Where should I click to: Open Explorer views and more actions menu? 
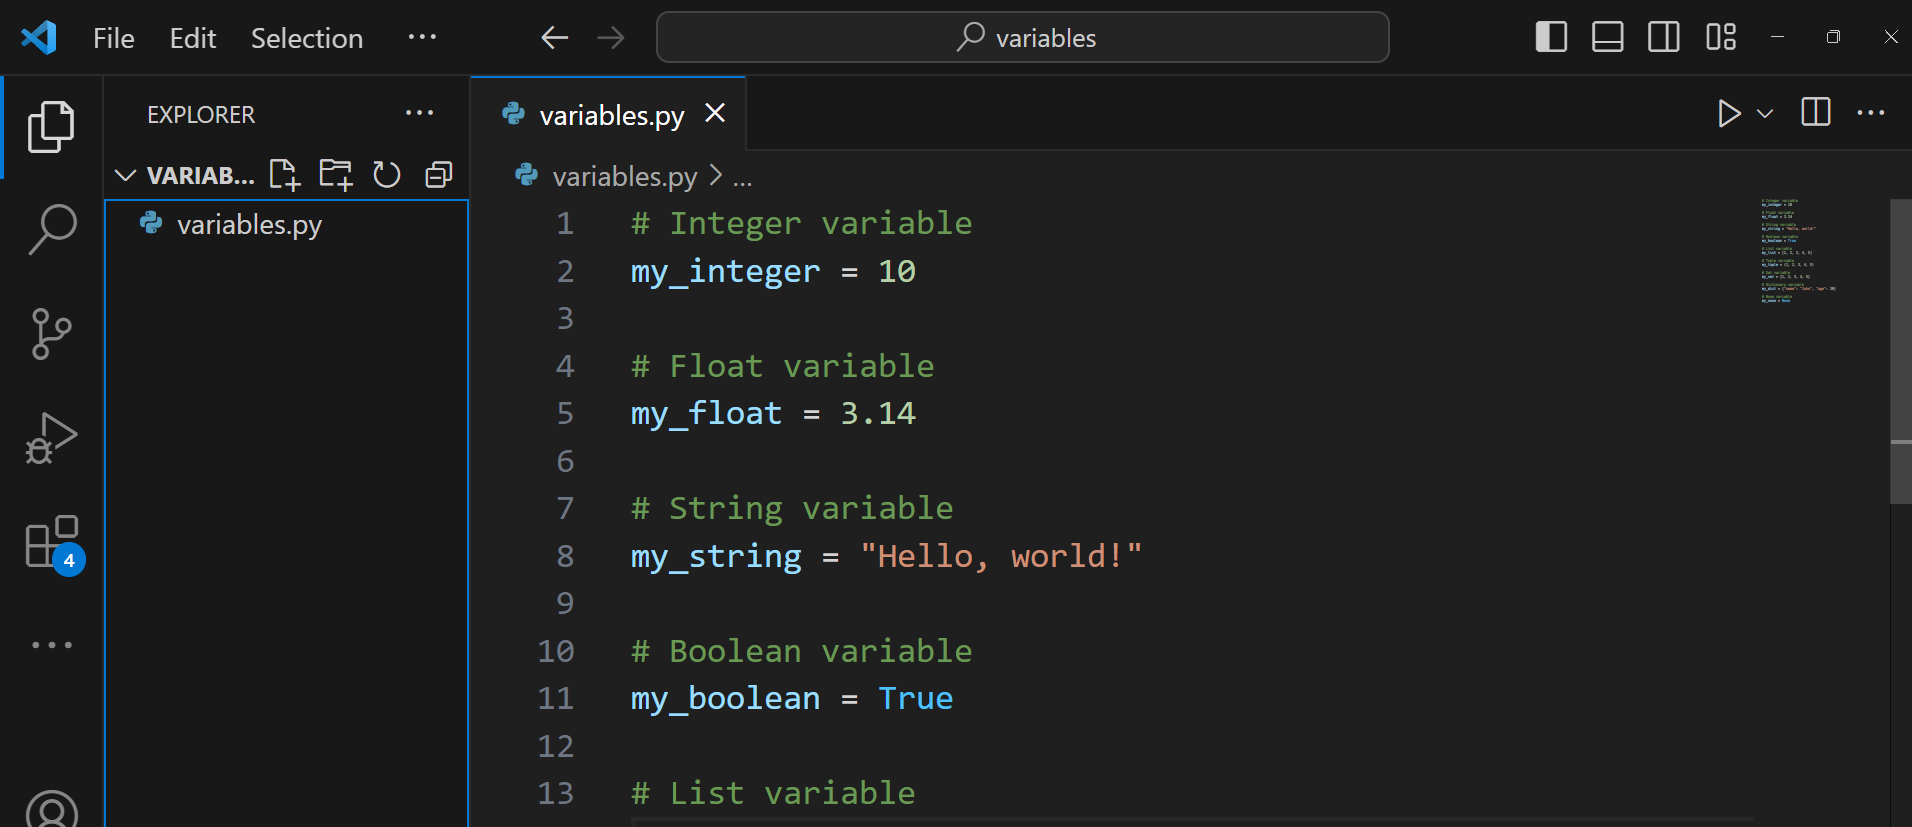[x=420, y=113]
